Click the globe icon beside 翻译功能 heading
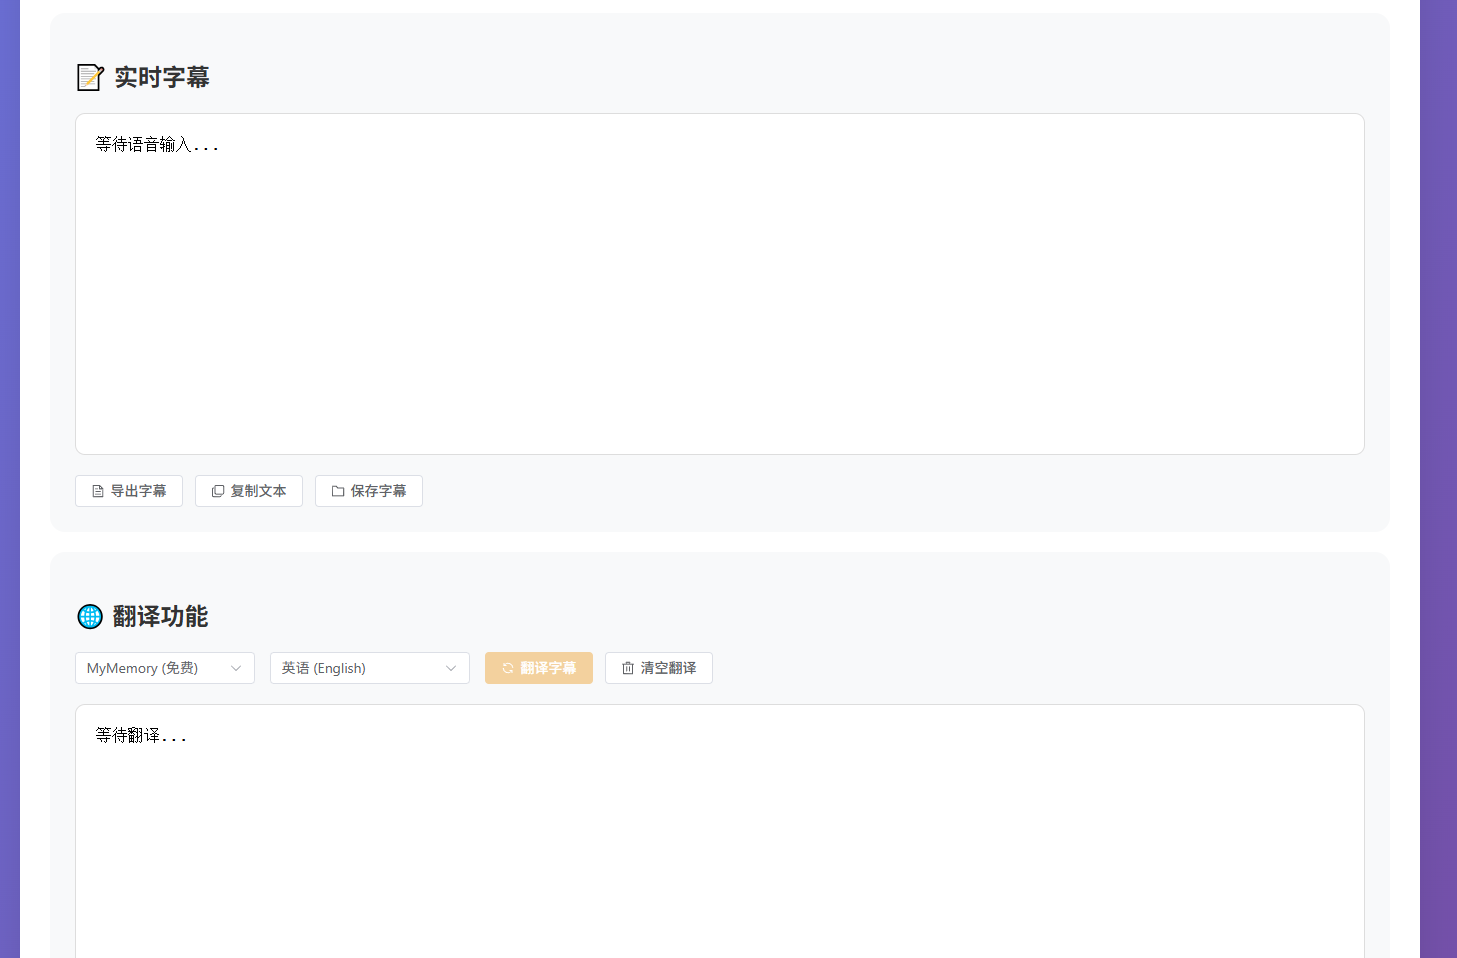1457x958 pixels. pyautogui.click(x=90, y=616)
